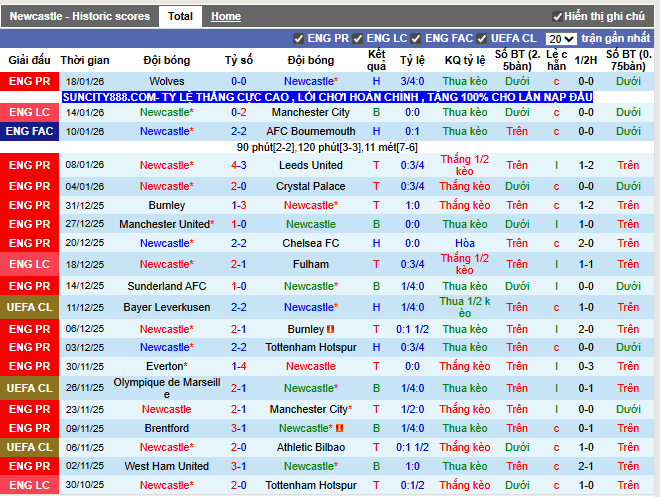Click AFC Bournemouth team name
661x497 pixels.
[311, 132]
